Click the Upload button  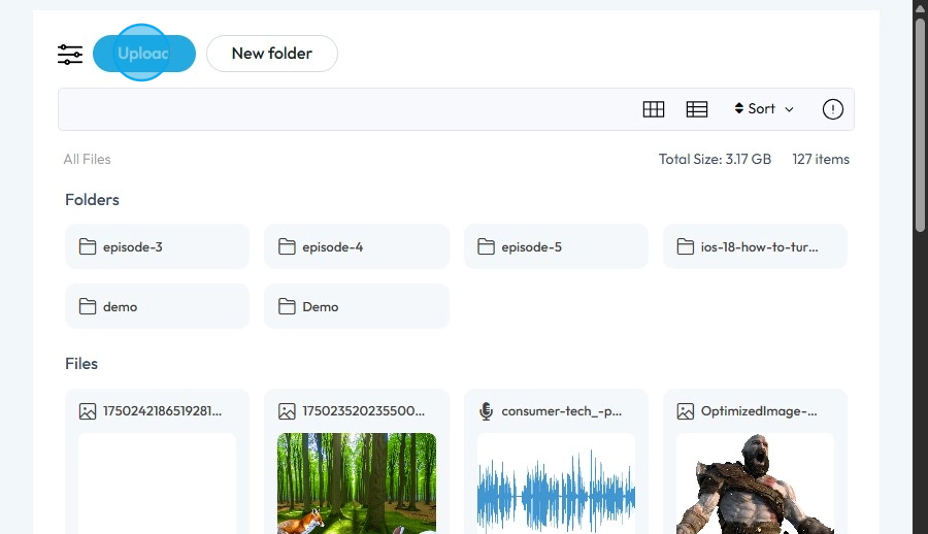pos(144,53)
